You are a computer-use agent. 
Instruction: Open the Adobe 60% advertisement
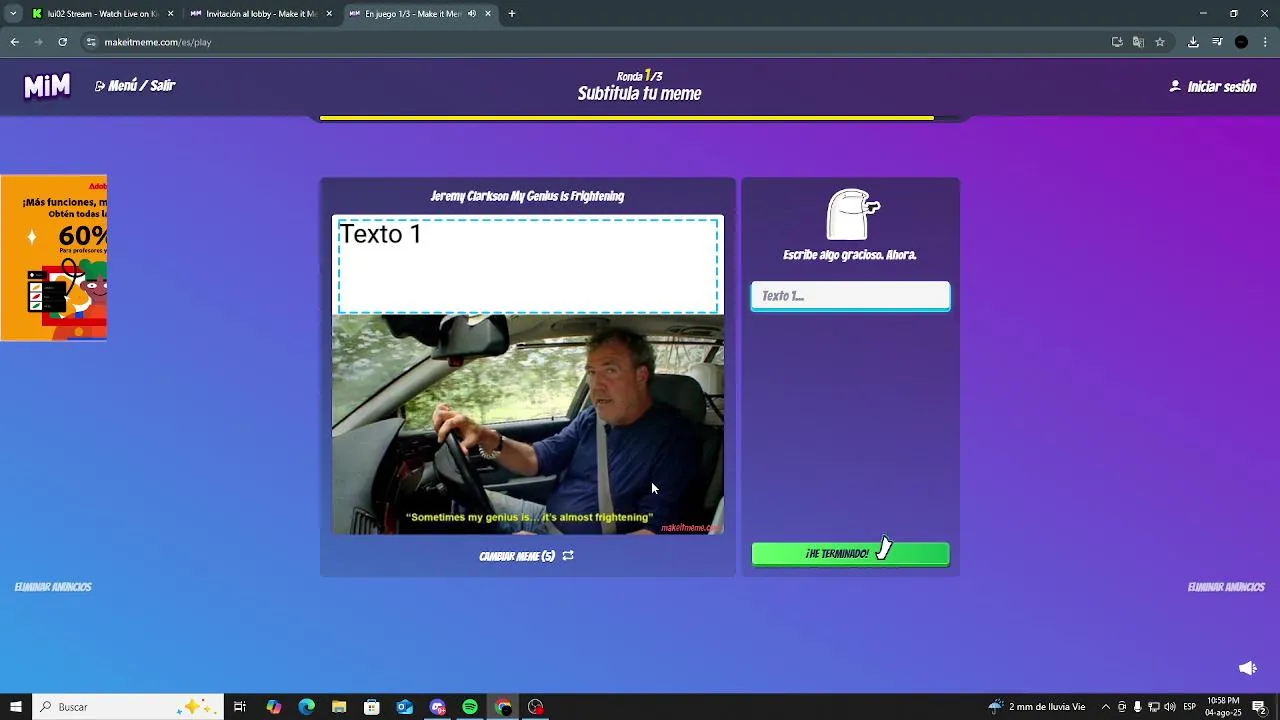pyautogui.click(x=53, y=258)
